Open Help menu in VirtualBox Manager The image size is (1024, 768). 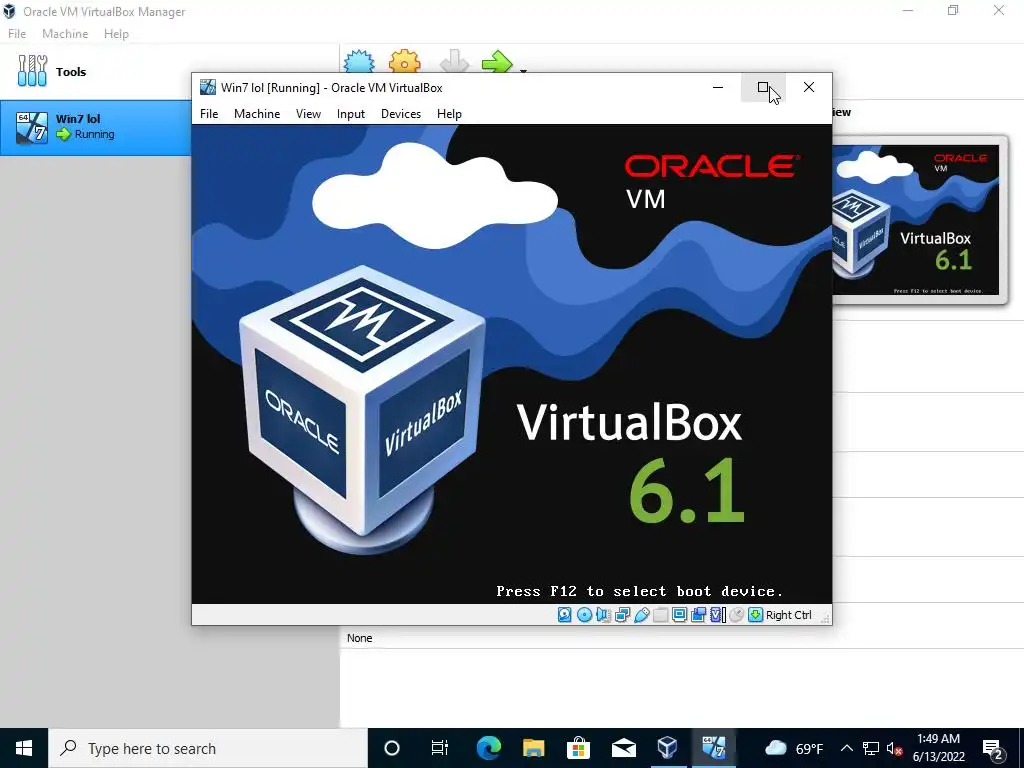[116, 34]
